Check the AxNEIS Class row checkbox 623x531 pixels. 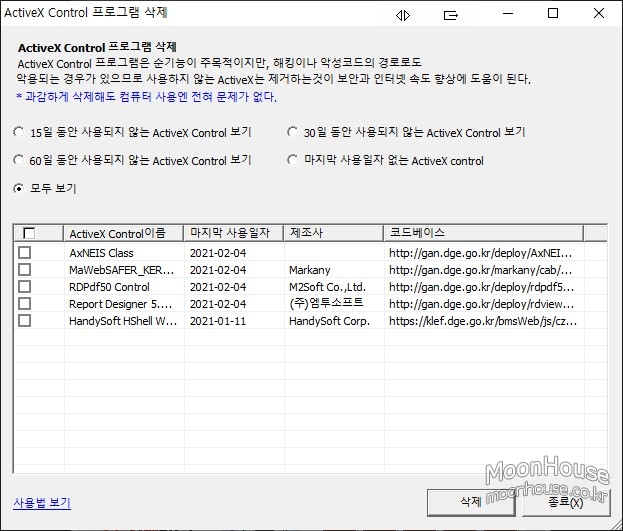[24, 252]
